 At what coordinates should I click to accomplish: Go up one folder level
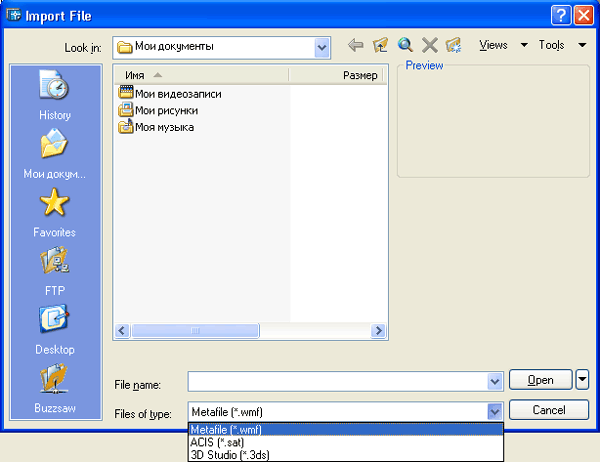click(x=380, y=45)
